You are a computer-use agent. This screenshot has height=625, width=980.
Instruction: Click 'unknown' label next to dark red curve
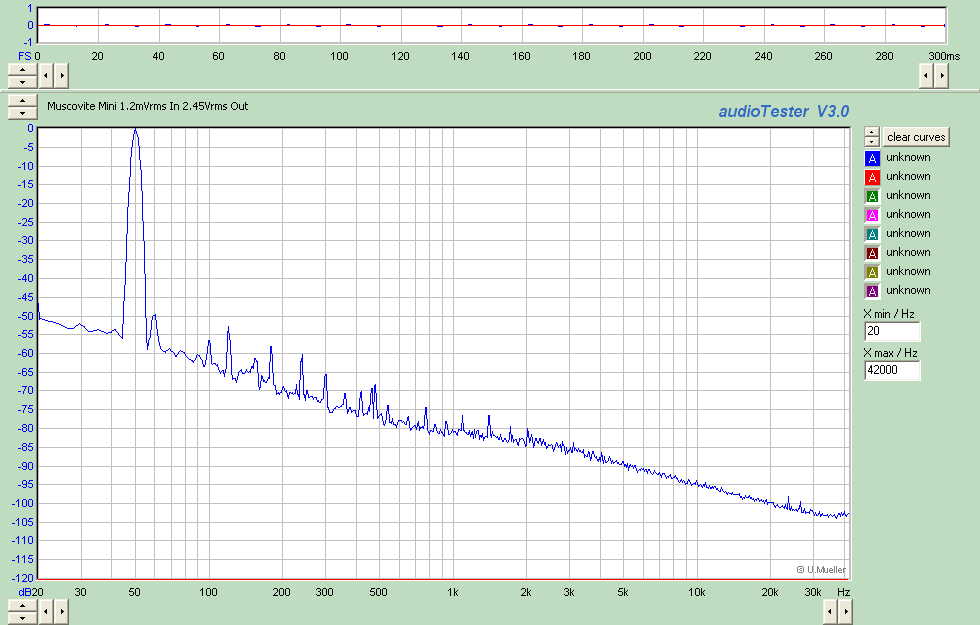(908, 252)
